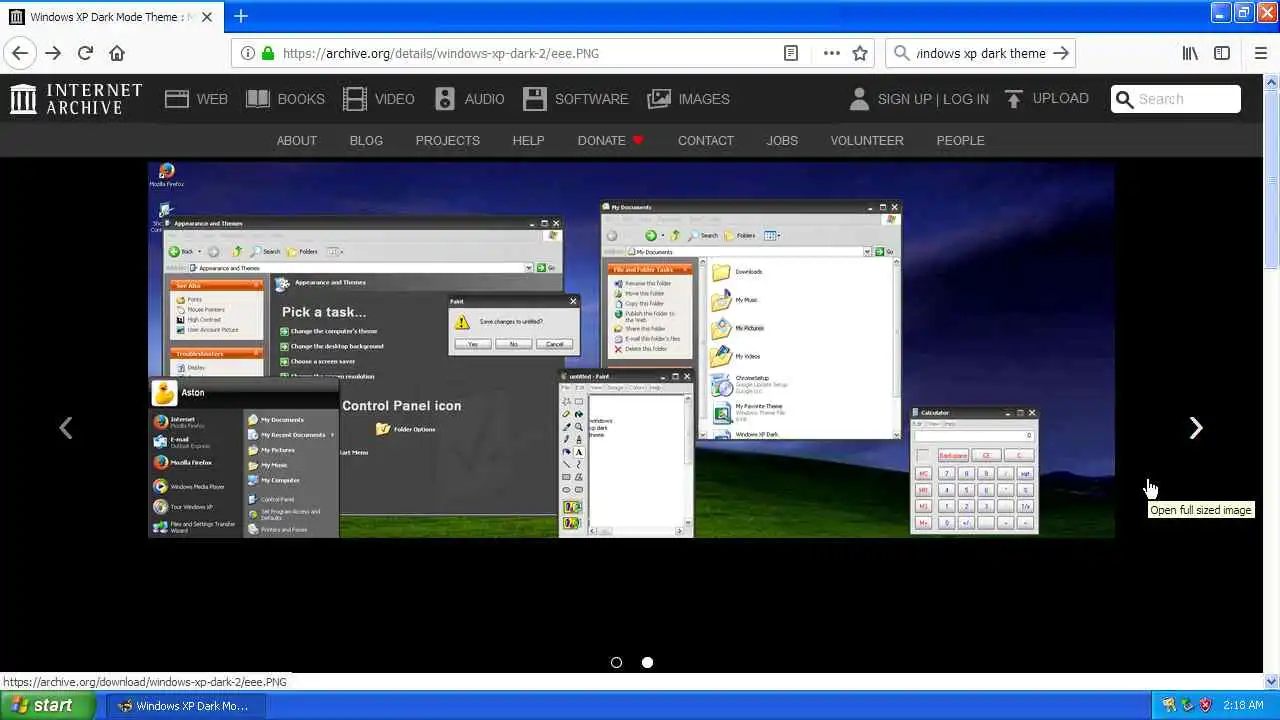
Task: Open page actions three-dot menu
Action: [831, 53]
